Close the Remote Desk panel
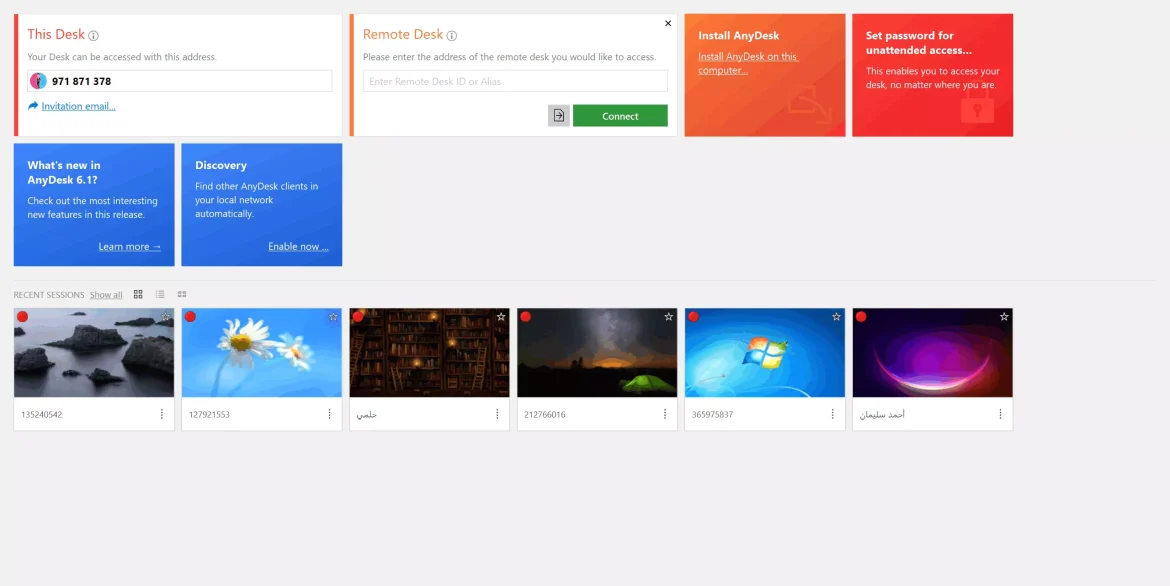 point(668,23)
